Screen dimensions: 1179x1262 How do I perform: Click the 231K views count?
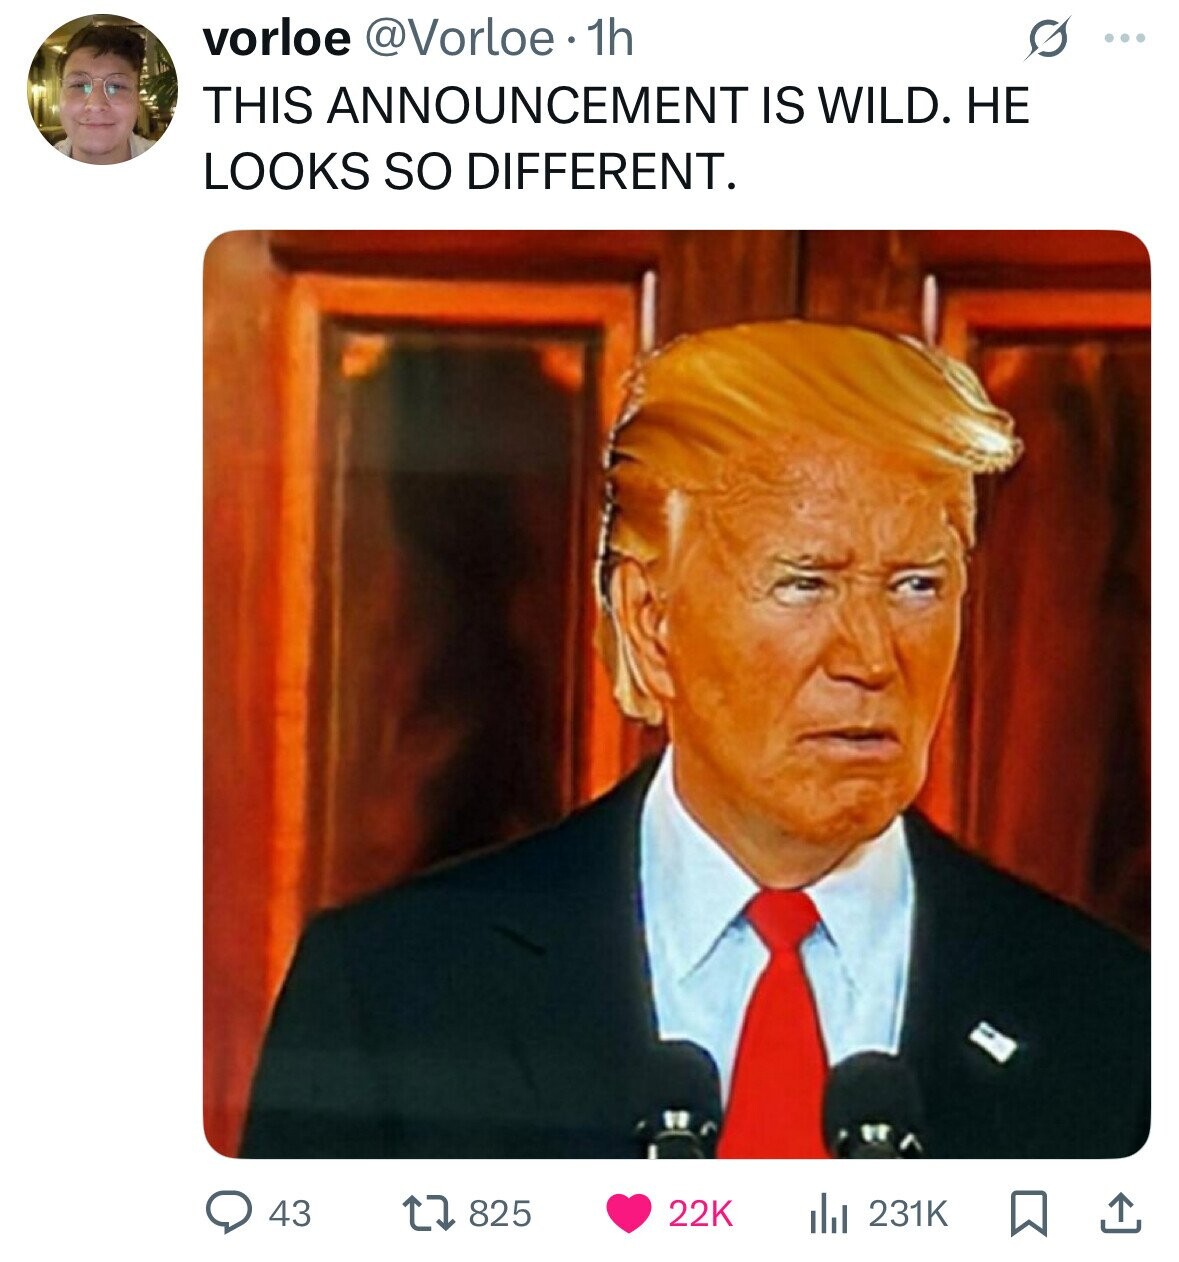click(906, 1214)
